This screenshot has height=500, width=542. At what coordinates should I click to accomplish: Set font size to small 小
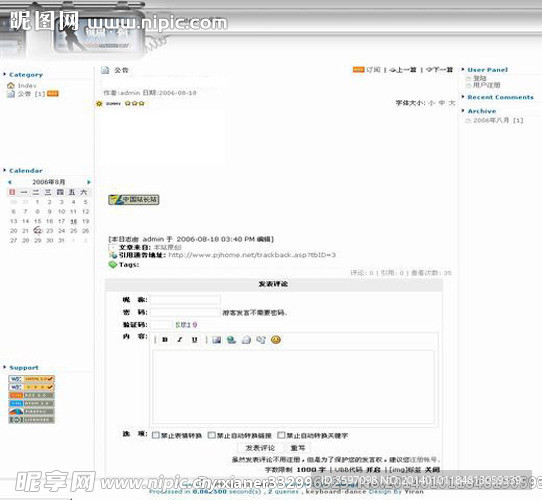(x=432, y=103)
